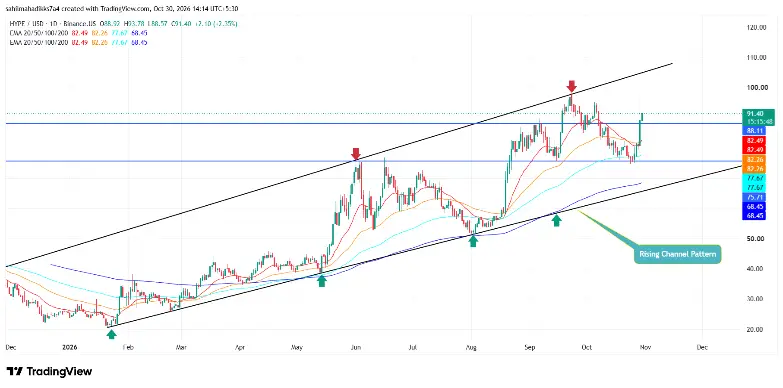Screen dimensions: 783x388
Task: Select the Rising Channel Pattern callout label
Action: pos(677,255)
